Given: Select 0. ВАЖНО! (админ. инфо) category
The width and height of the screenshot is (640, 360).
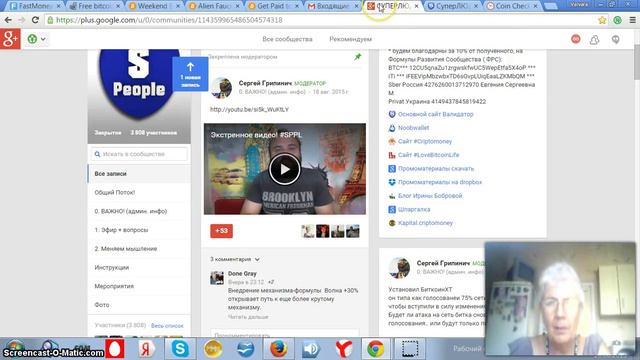Looking at the screenshot, I should click(x=139, y=211).
